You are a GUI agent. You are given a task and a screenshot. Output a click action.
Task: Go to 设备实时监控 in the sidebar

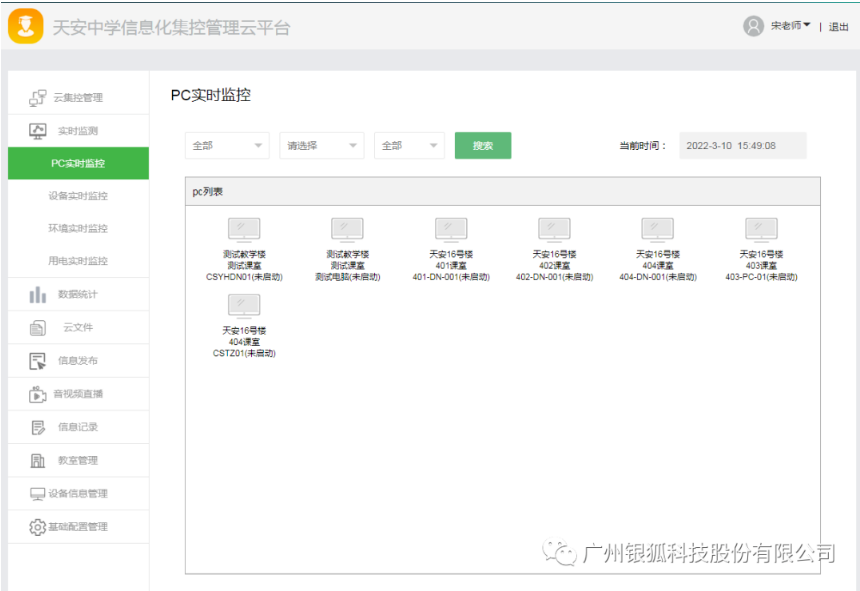(78, 196)
